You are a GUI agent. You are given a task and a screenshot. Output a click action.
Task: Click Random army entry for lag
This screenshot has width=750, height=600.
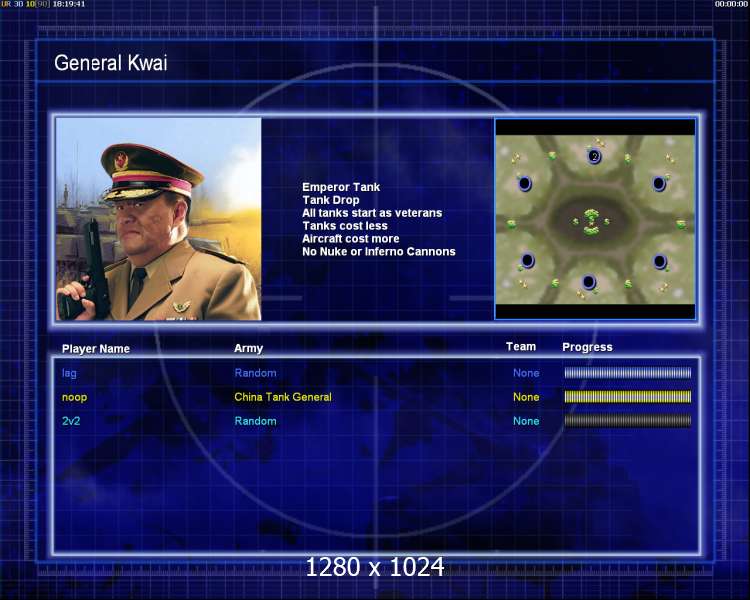255,373
